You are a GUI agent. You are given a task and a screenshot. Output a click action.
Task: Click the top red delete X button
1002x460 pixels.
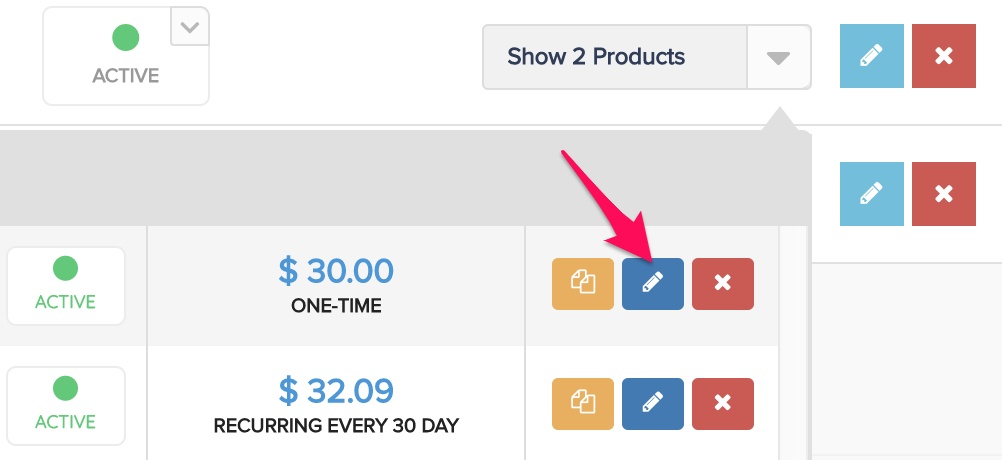coord(944,56)
